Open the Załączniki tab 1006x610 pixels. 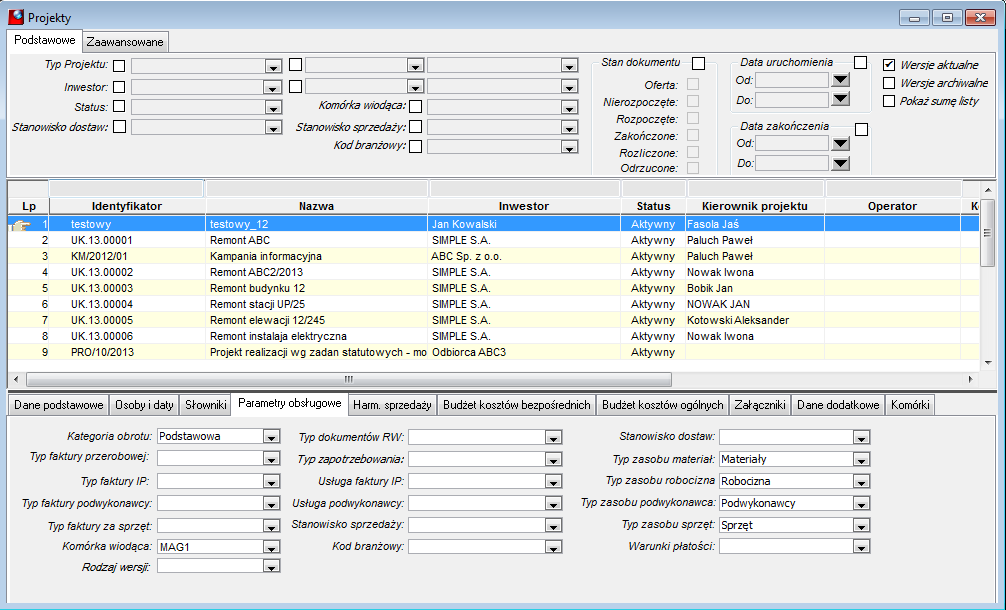point(760,405)
